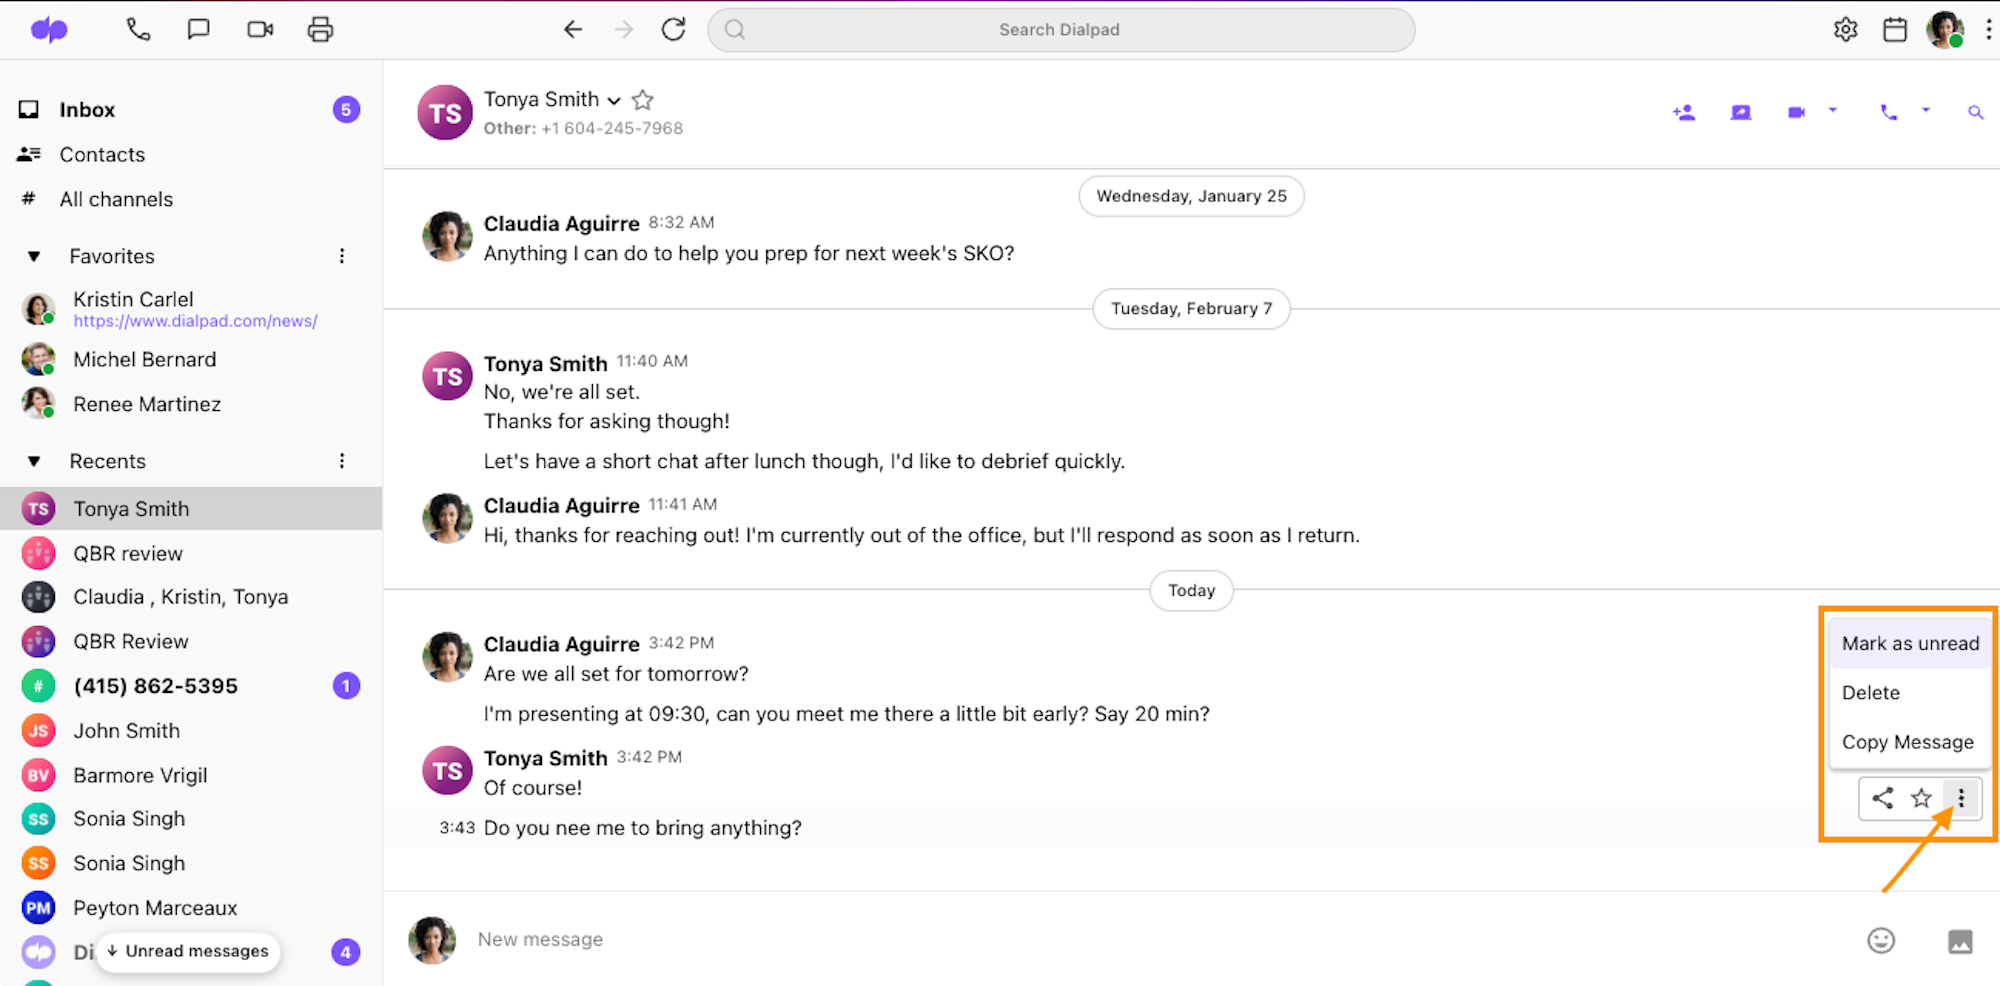Image resolution: width=2000 pixels, height=986 pixels.
Task: Attach an image to the message
Action: coord(1960,941)
